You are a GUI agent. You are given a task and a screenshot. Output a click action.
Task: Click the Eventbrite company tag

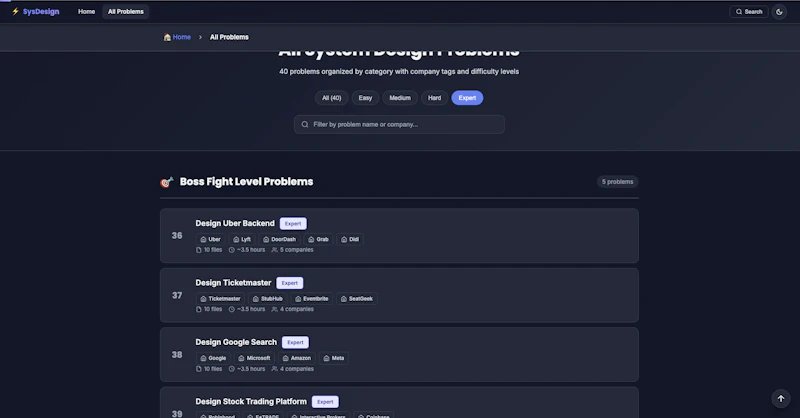[x=312, y=299]
